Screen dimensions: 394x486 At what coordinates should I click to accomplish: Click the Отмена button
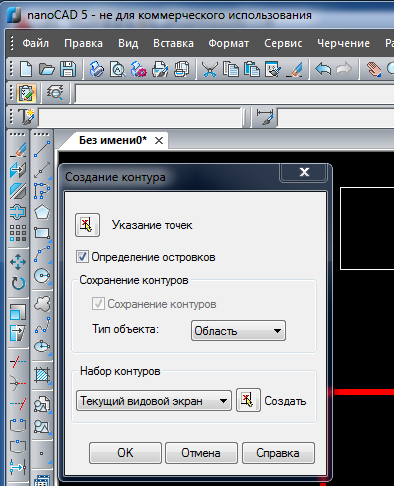coord(201,453)
